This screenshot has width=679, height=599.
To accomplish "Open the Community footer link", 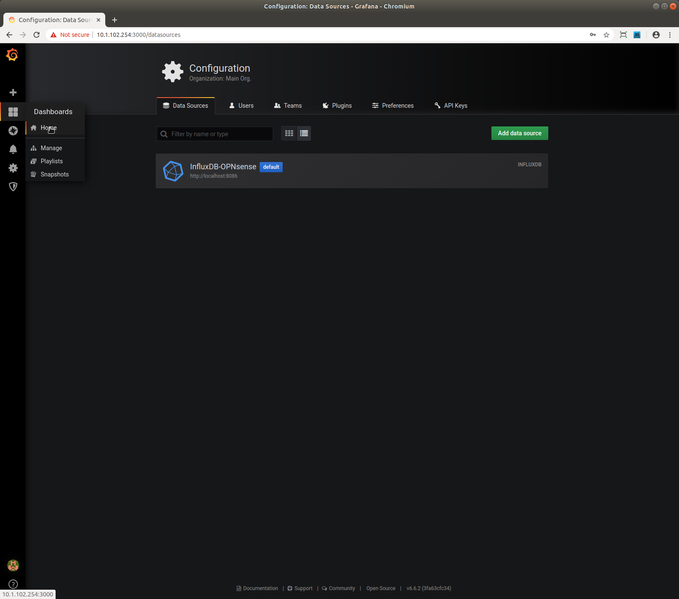I will (338, 588).
